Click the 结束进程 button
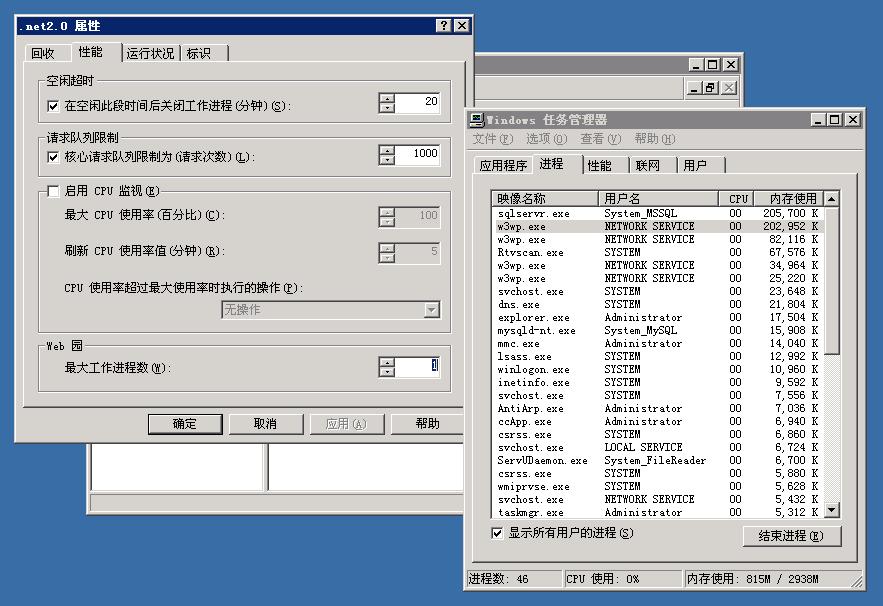 pyautogui.click(x=791, y=536)
